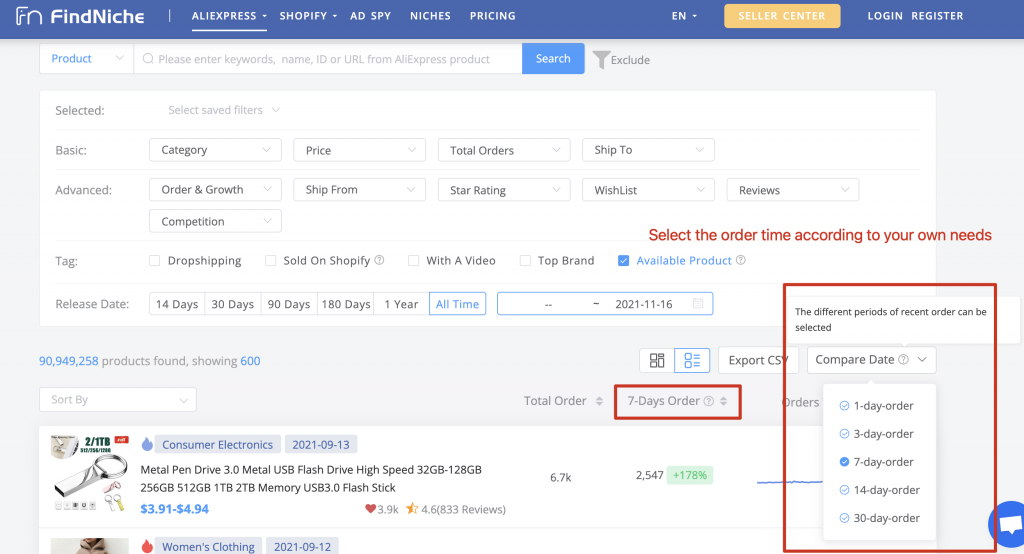1024x554 pixels.
Task: Check the With A Video checkbox
Action: click(413, 261)
